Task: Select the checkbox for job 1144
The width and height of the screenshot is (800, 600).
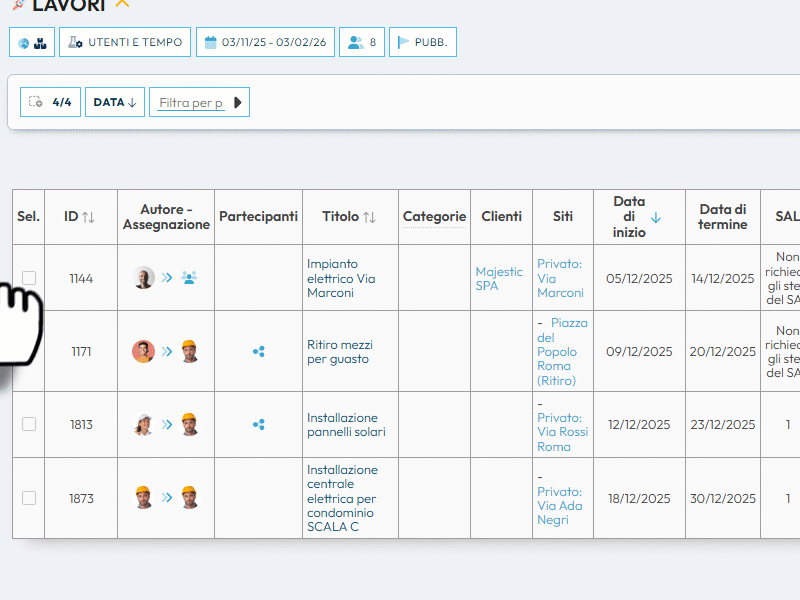Action: 29,278
